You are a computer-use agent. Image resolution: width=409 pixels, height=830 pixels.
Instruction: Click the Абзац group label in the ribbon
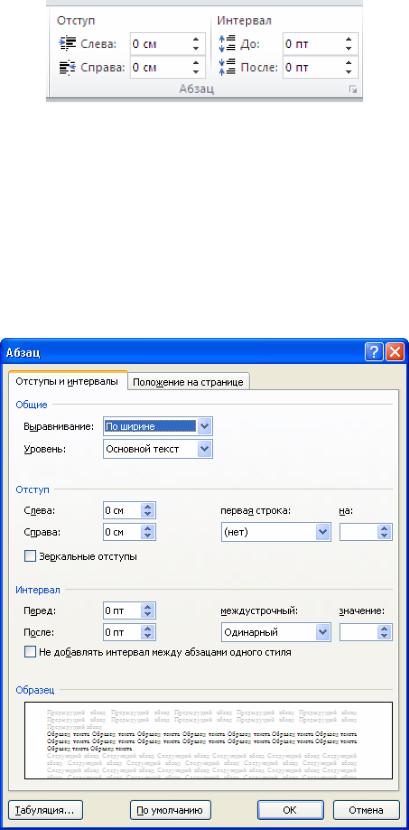[x=196, y=89]
